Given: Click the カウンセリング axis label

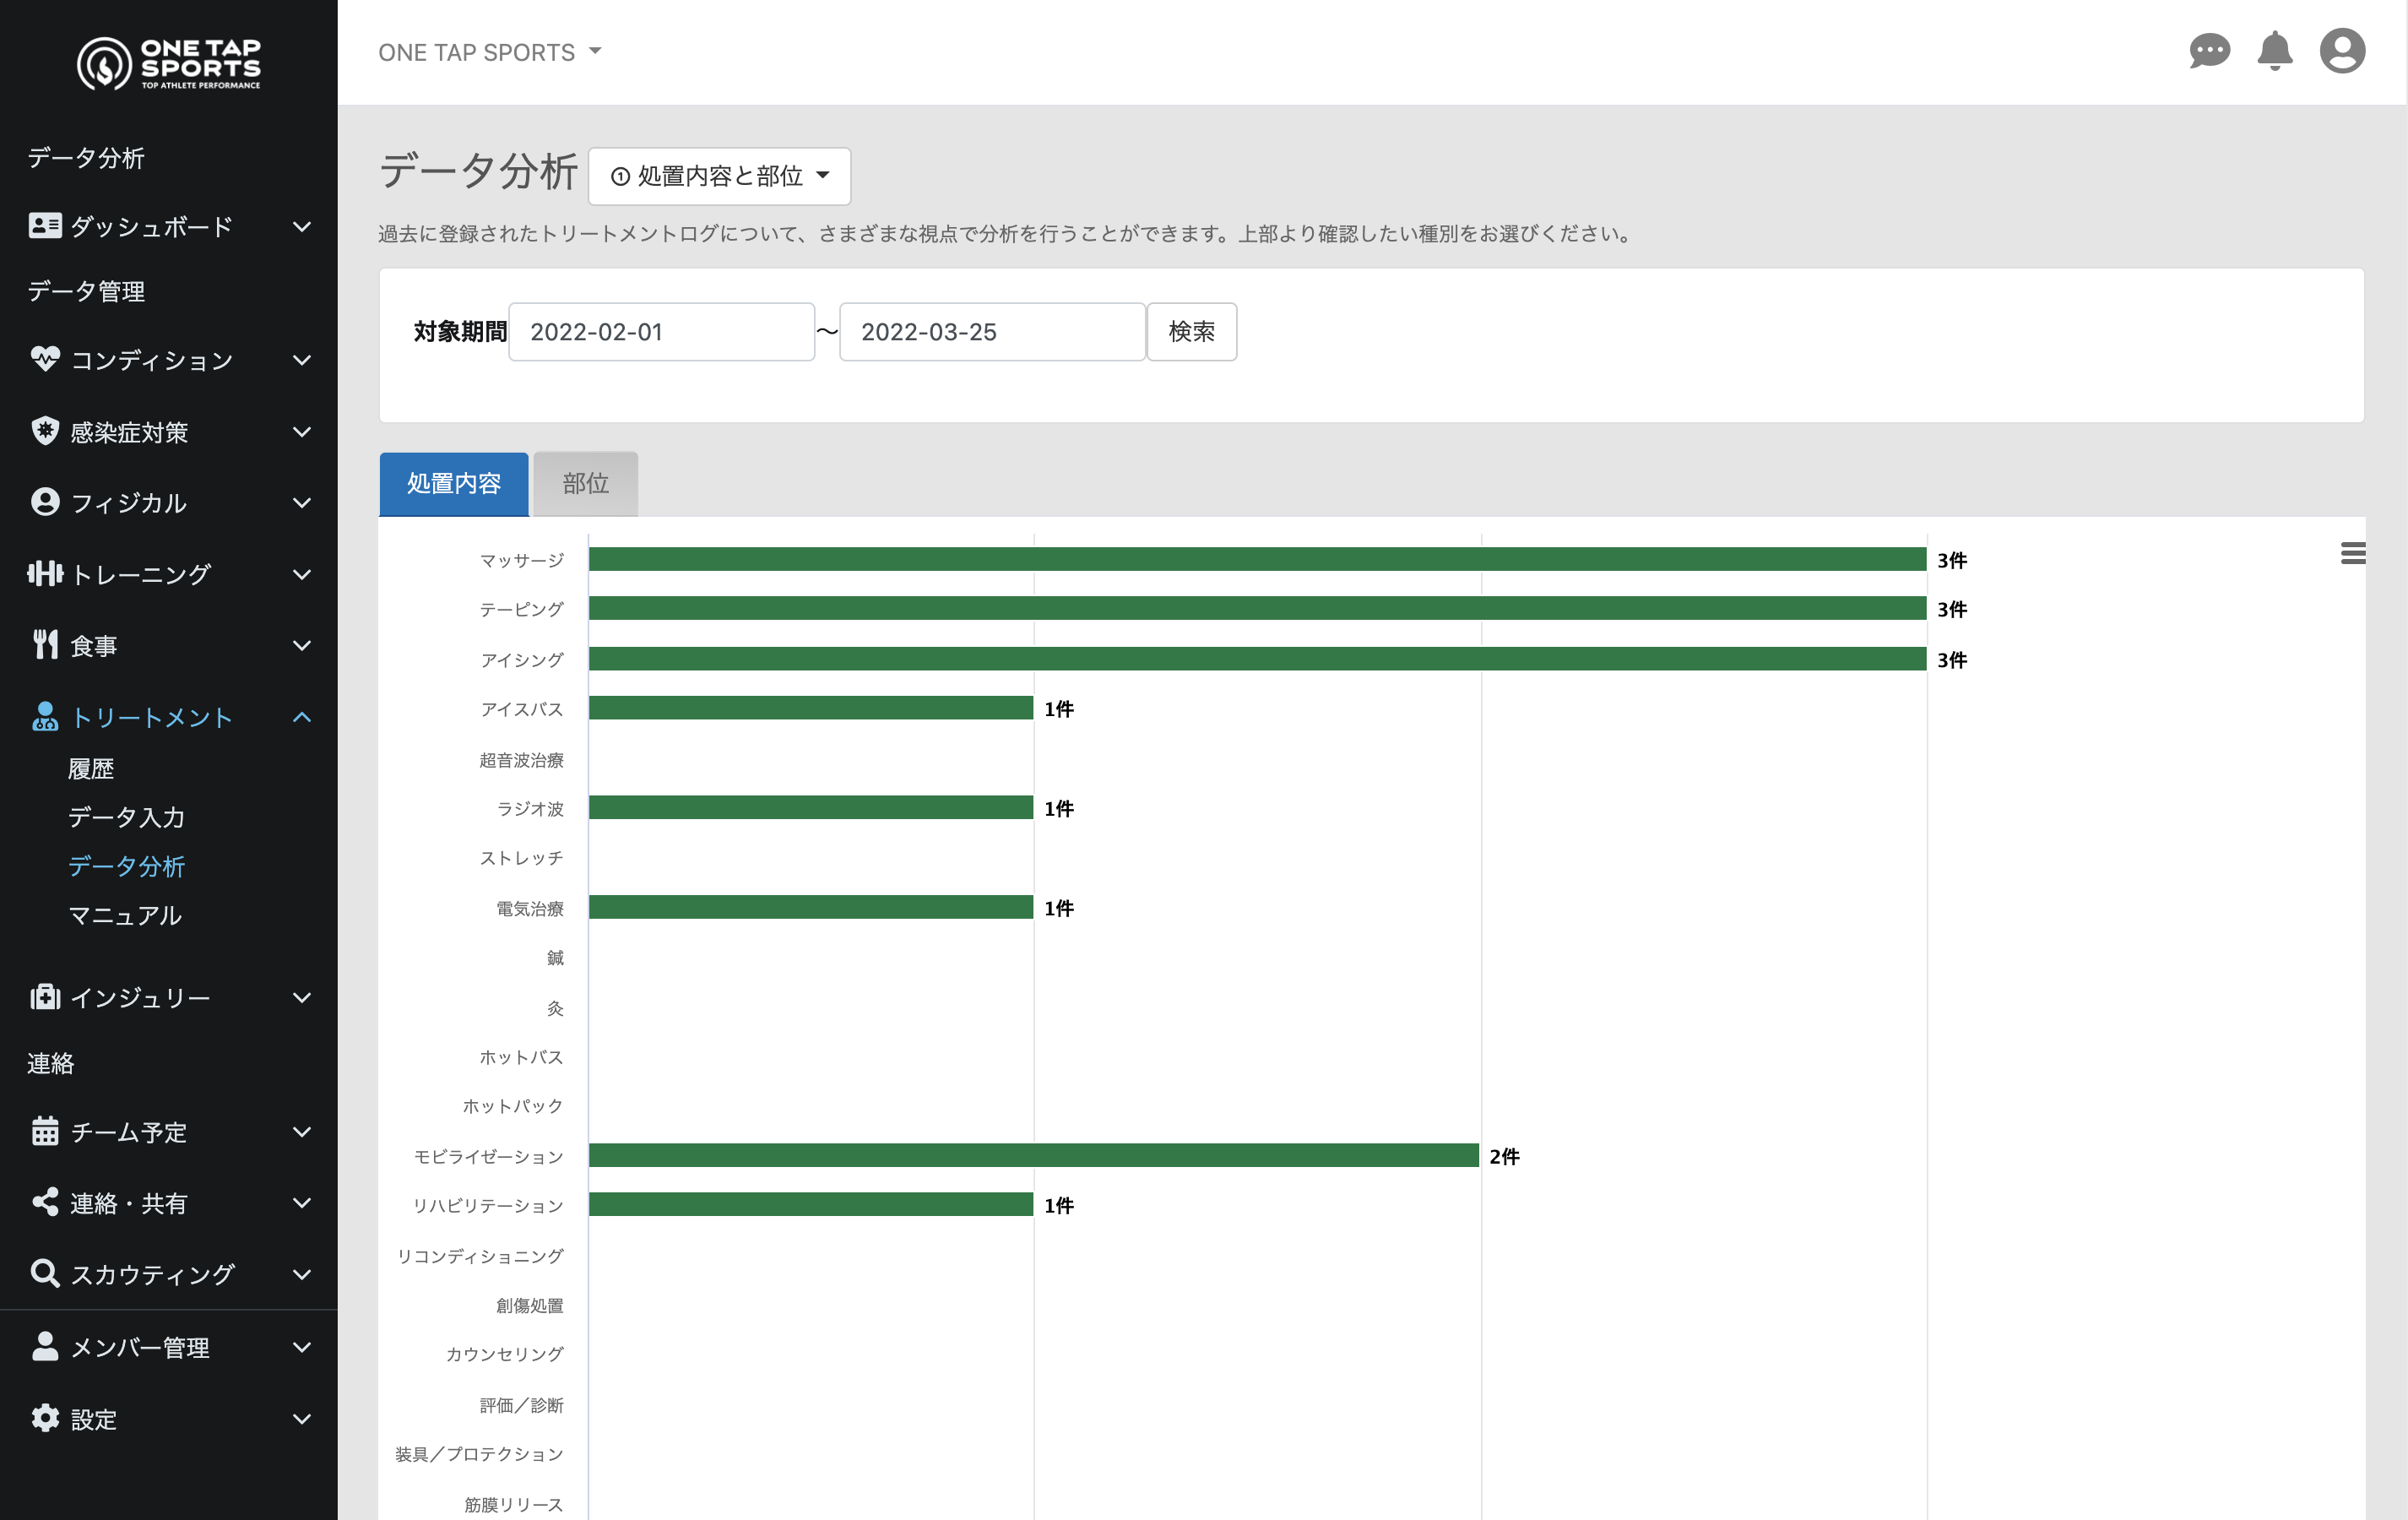Looking at the screenshot, I should coord(505,1354).
